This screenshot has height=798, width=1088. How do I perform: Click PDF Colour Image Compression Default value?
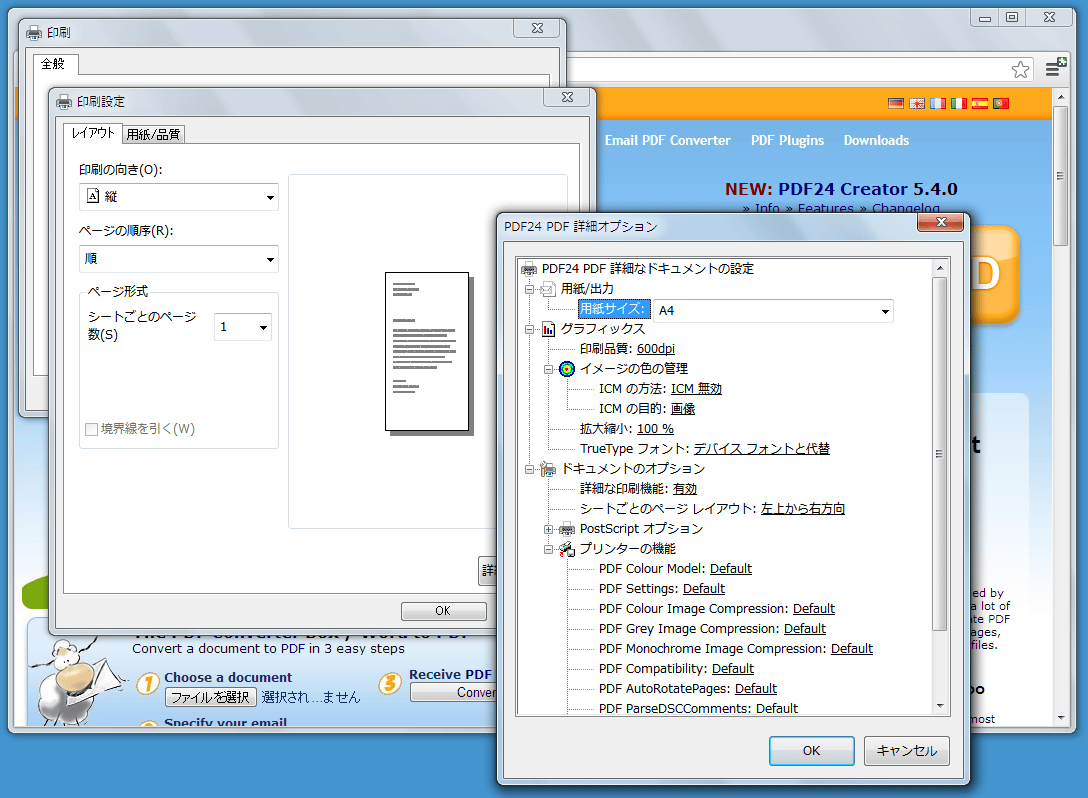coord(814,609)
